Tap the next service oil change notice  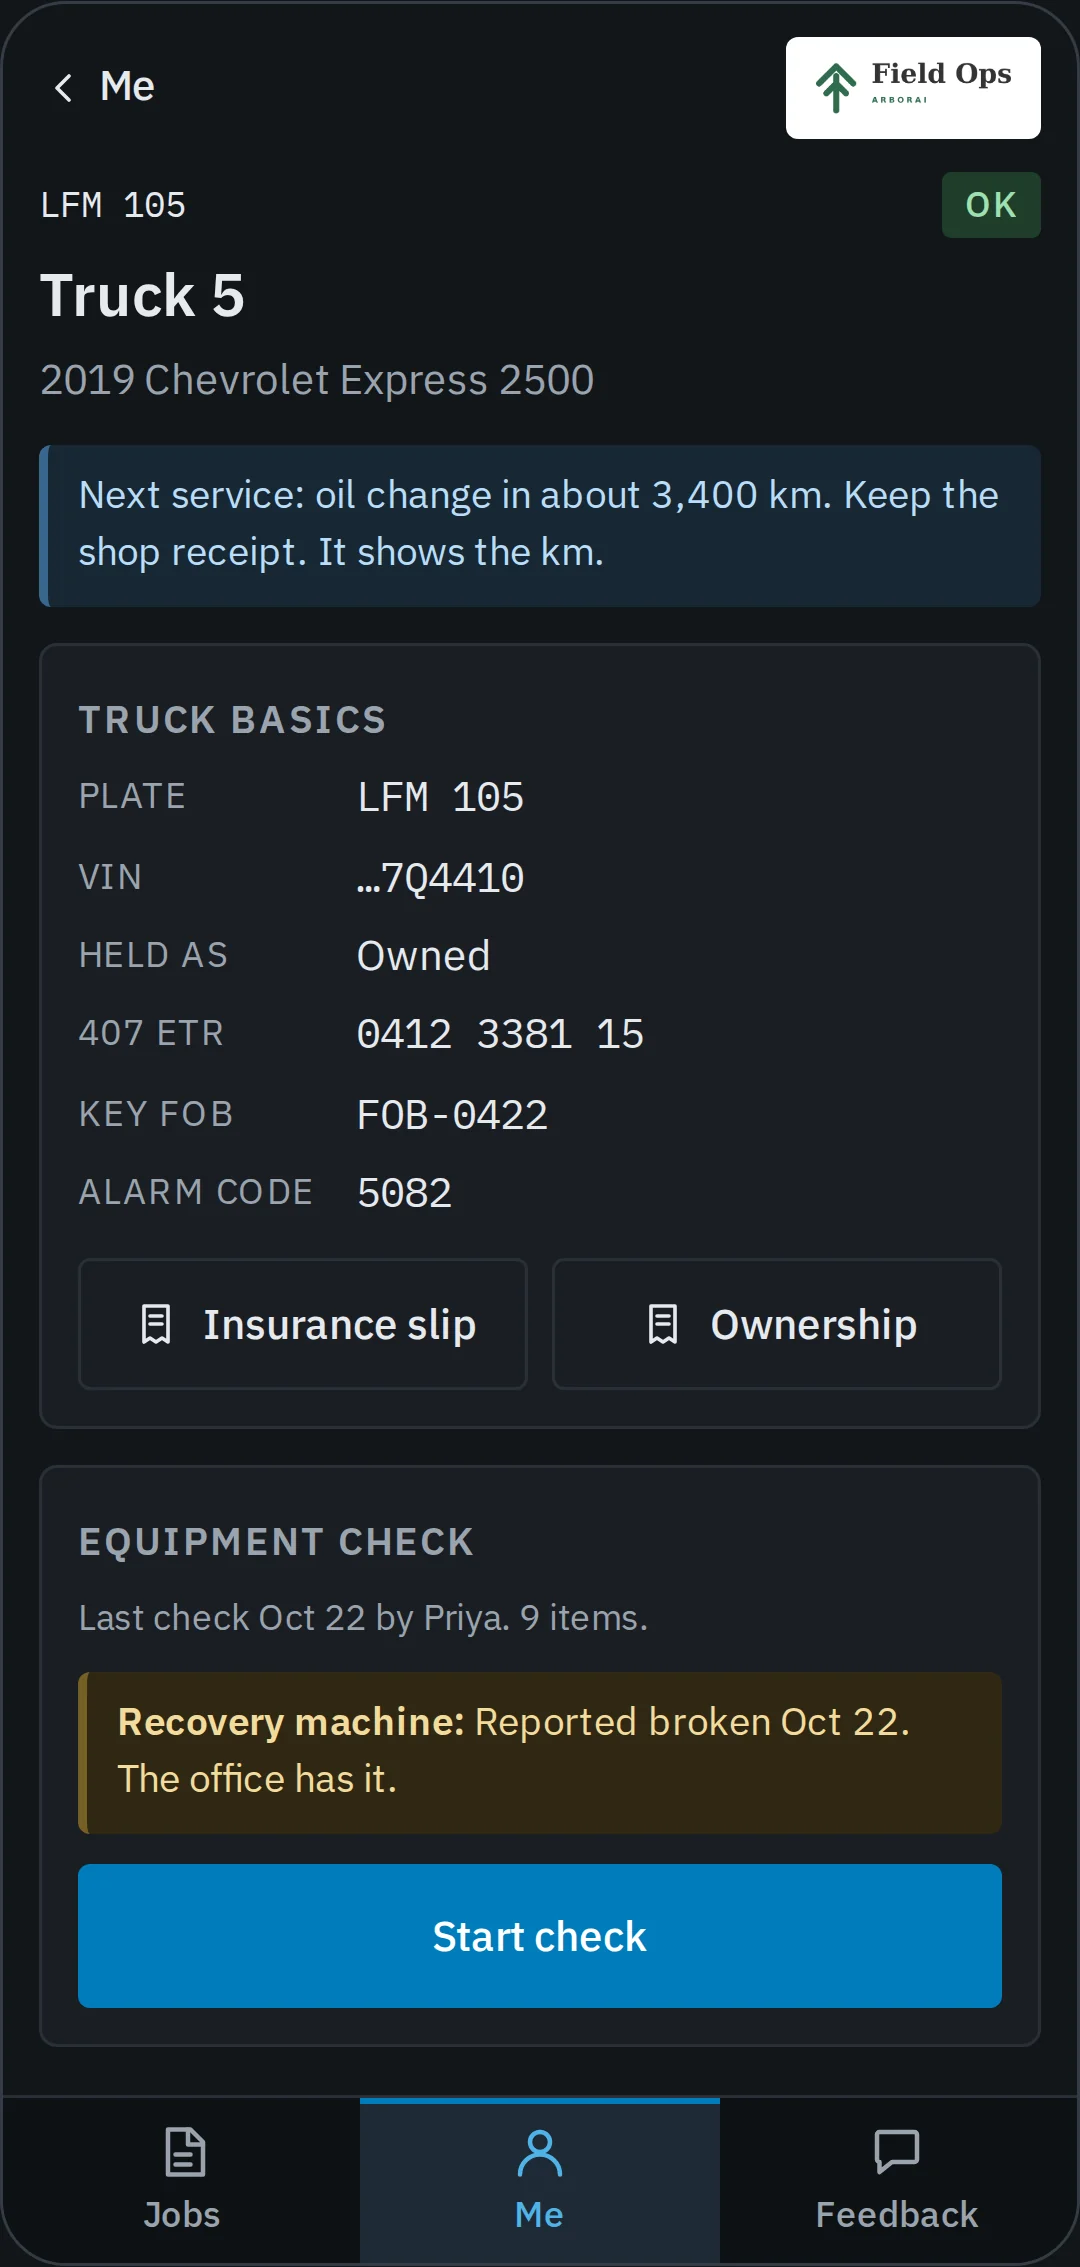[540, 526]
